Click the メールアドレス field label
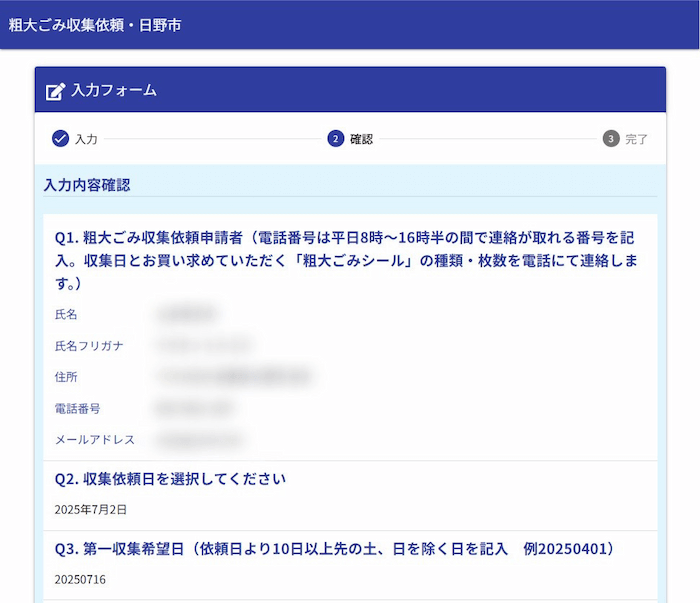700x603 pixels. coord(95,440)
